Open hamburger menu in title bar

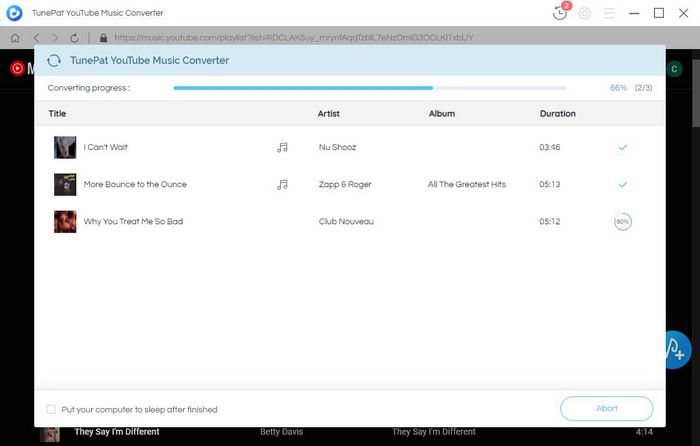609,13
